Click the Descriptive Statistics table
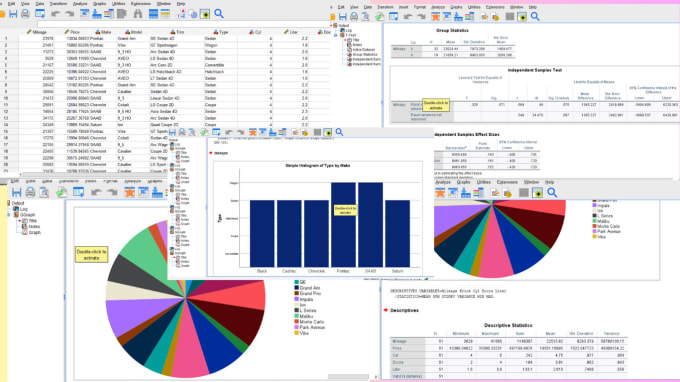This screenshot has height=382, width=680. point(509,354)
